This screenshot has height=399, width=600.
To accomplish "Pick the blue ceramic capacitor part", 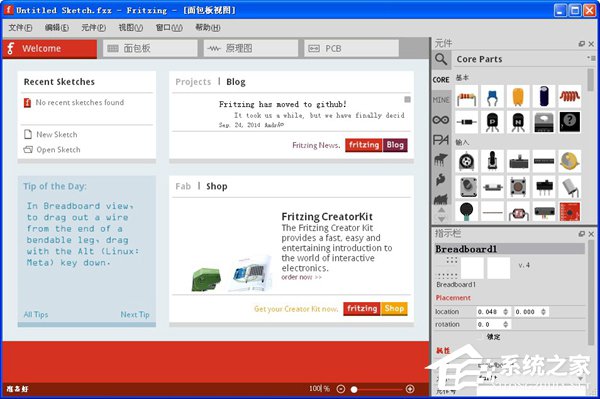I will pos(492,96).
